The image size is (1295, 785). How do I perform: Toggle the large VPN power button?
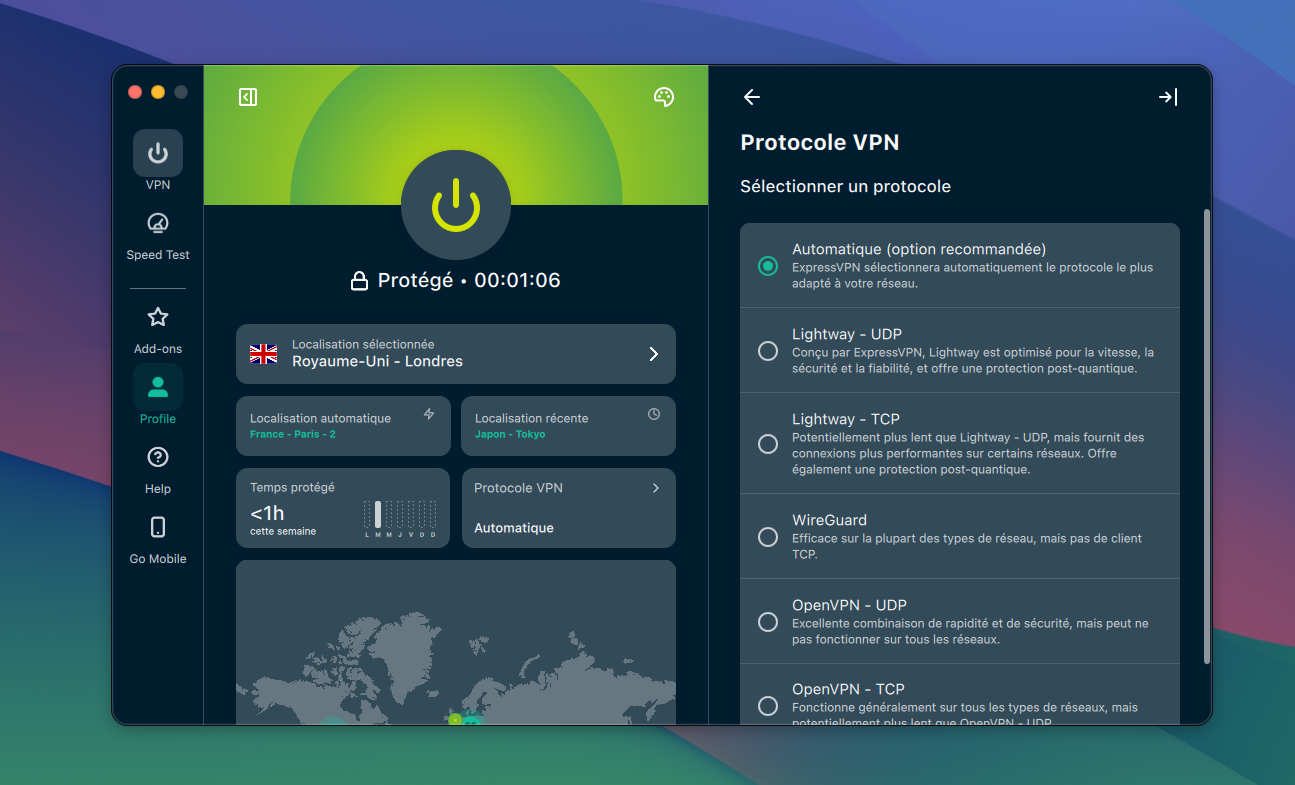coord(456,205)
